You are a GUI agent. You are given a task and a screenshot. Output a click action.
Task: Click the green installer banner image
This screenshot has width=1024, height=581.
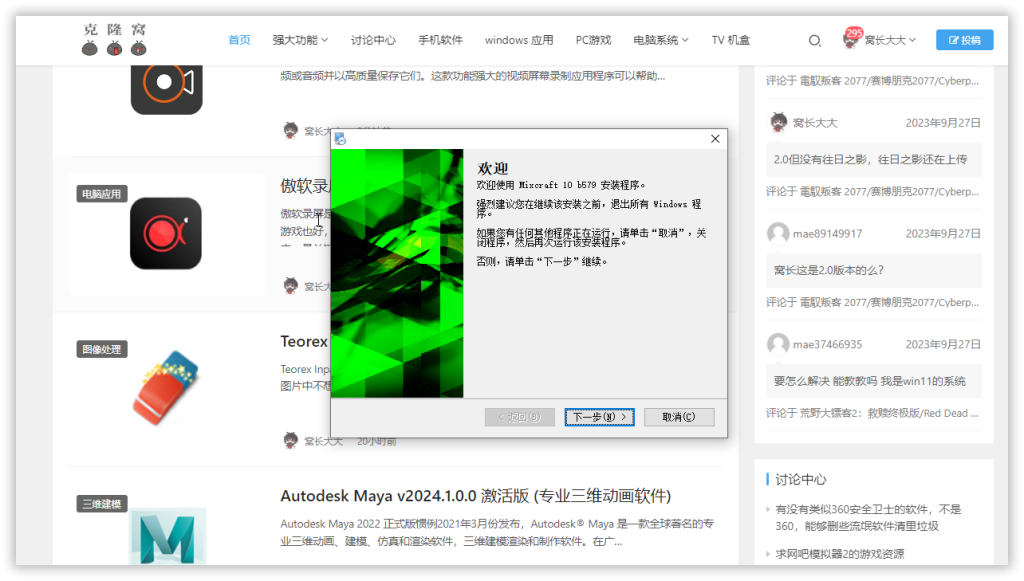[397, 273]
